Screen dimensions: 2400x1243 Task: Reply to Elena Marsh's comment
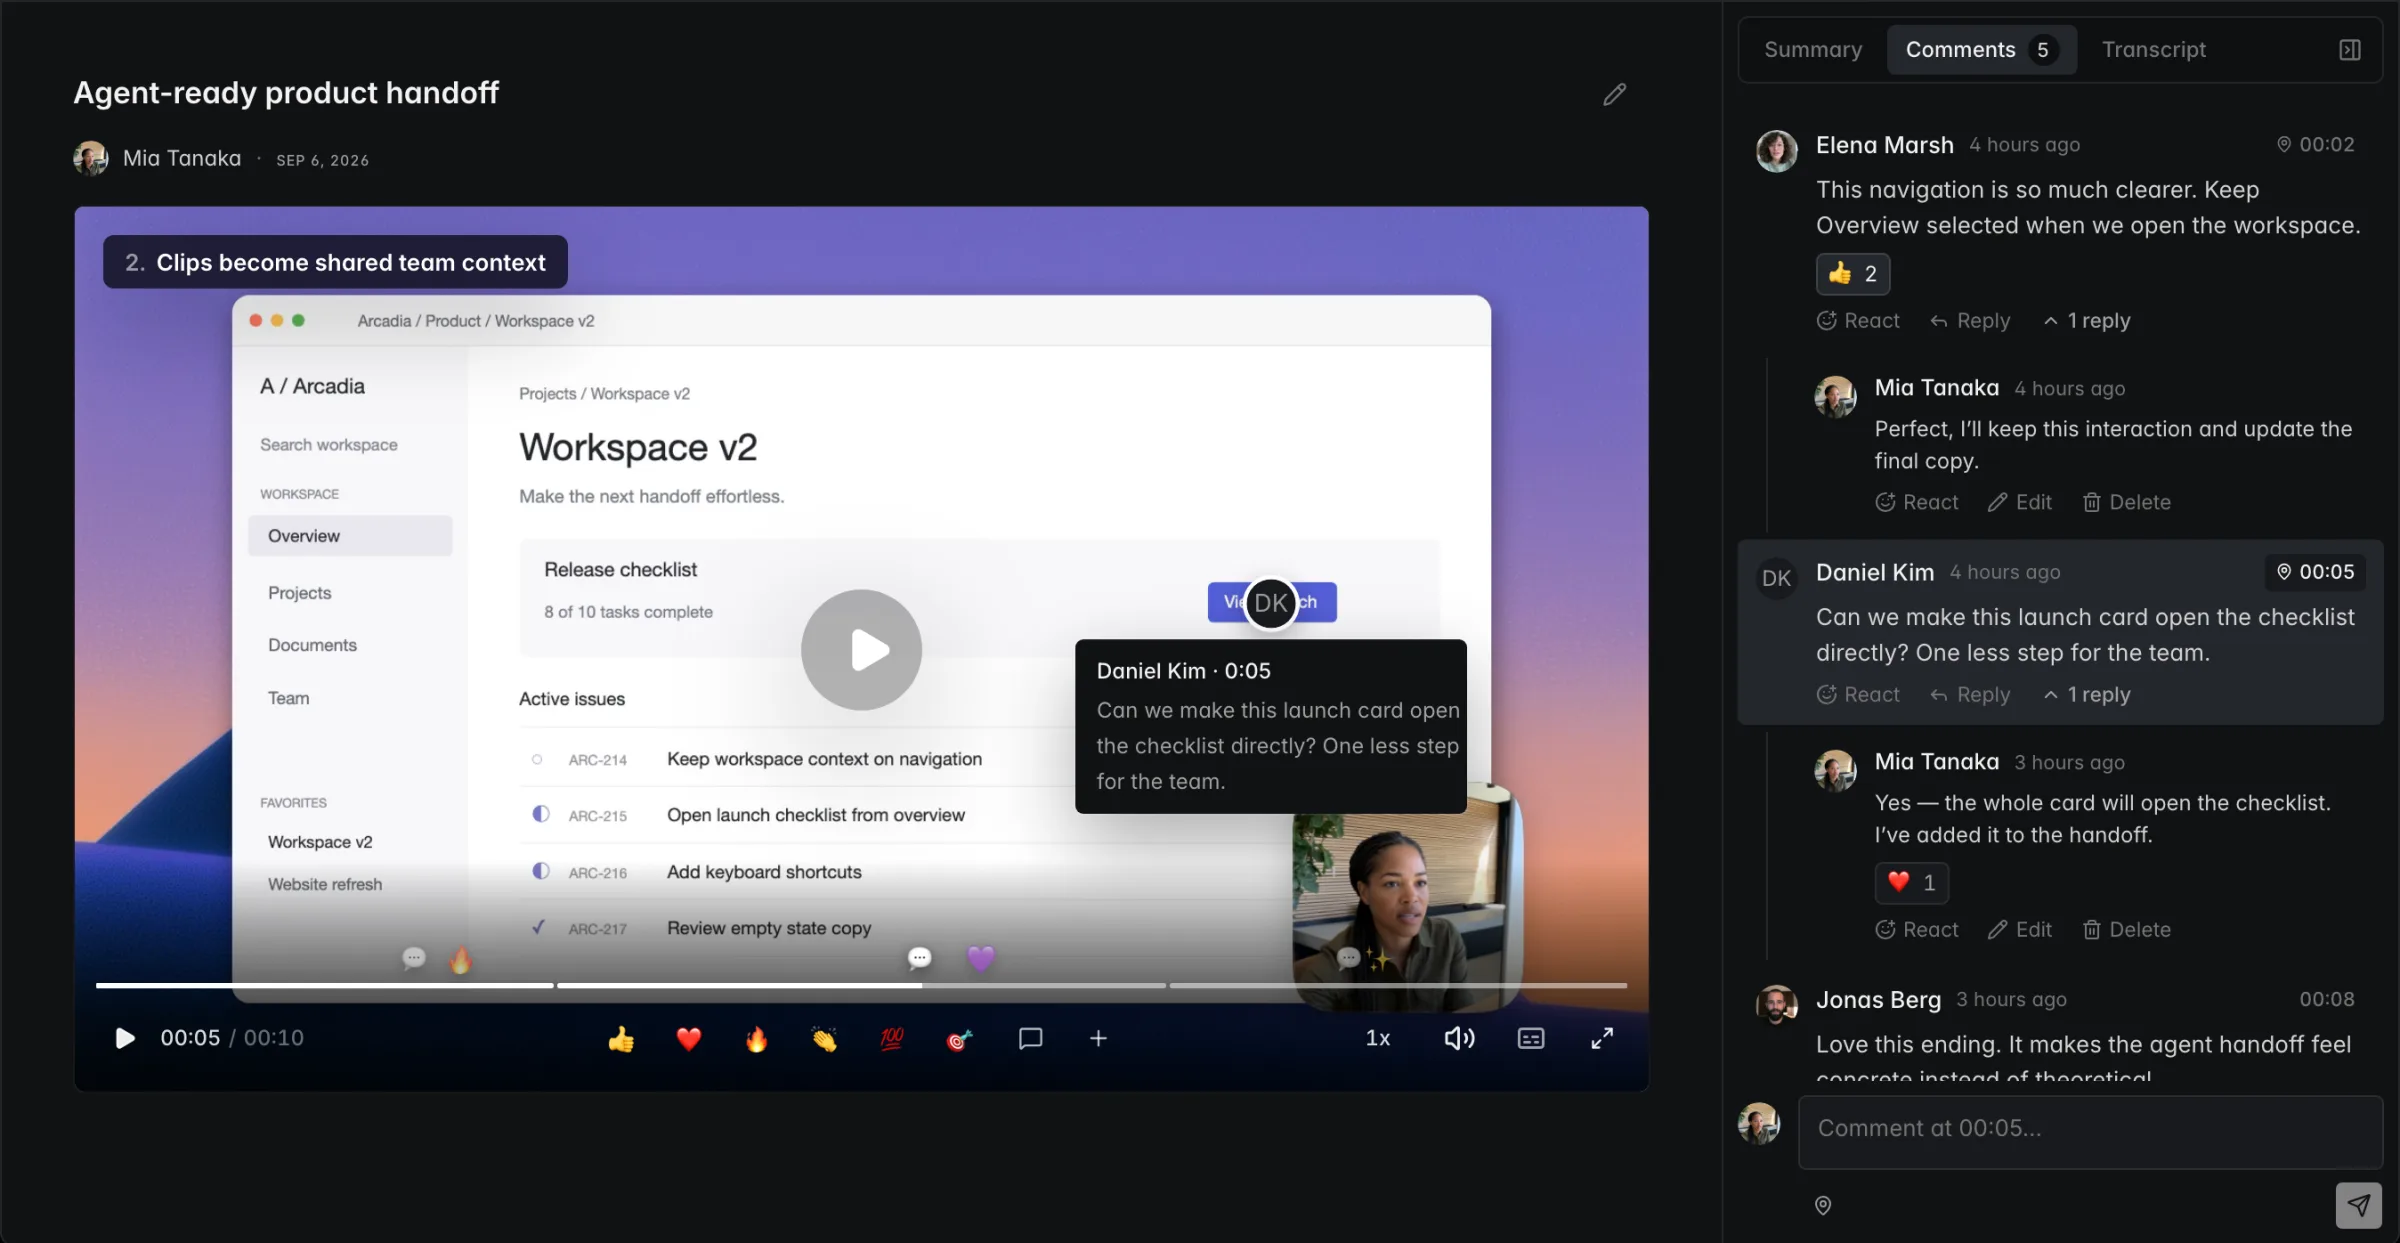point(1970,321)
